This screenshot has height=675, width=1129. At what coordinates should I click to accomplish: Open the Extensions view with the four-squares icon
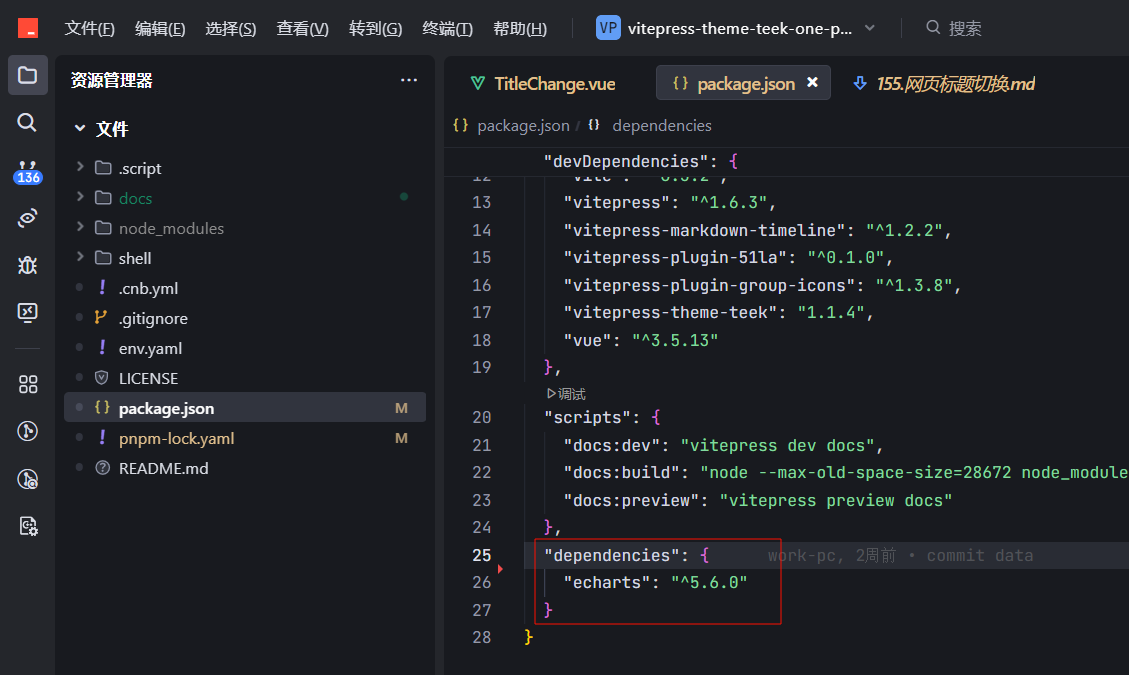27,384
